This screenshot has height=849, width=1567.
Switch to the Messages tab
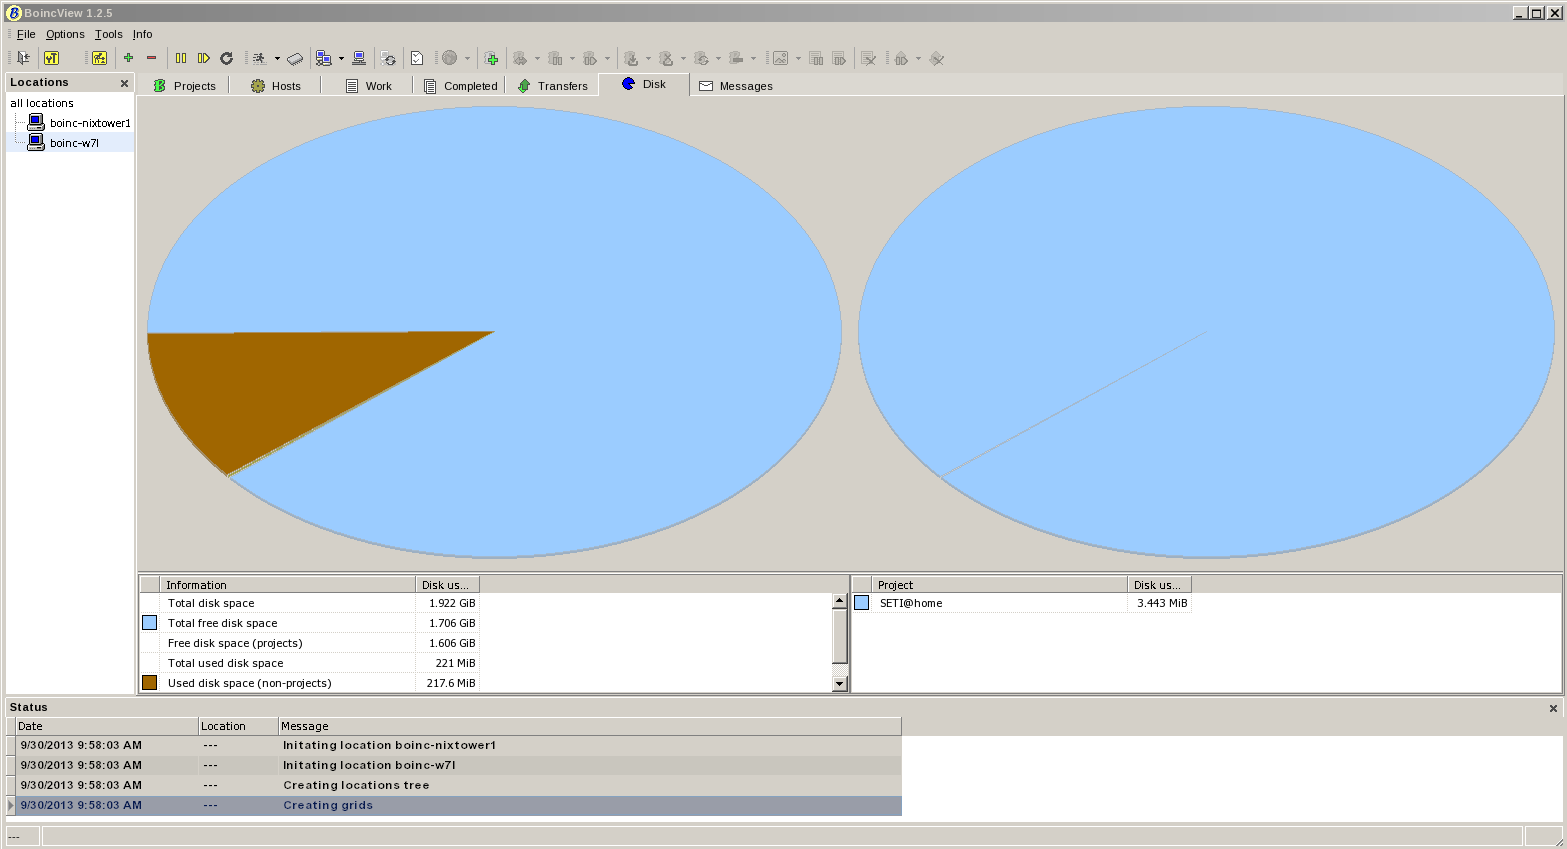point(736,86)
